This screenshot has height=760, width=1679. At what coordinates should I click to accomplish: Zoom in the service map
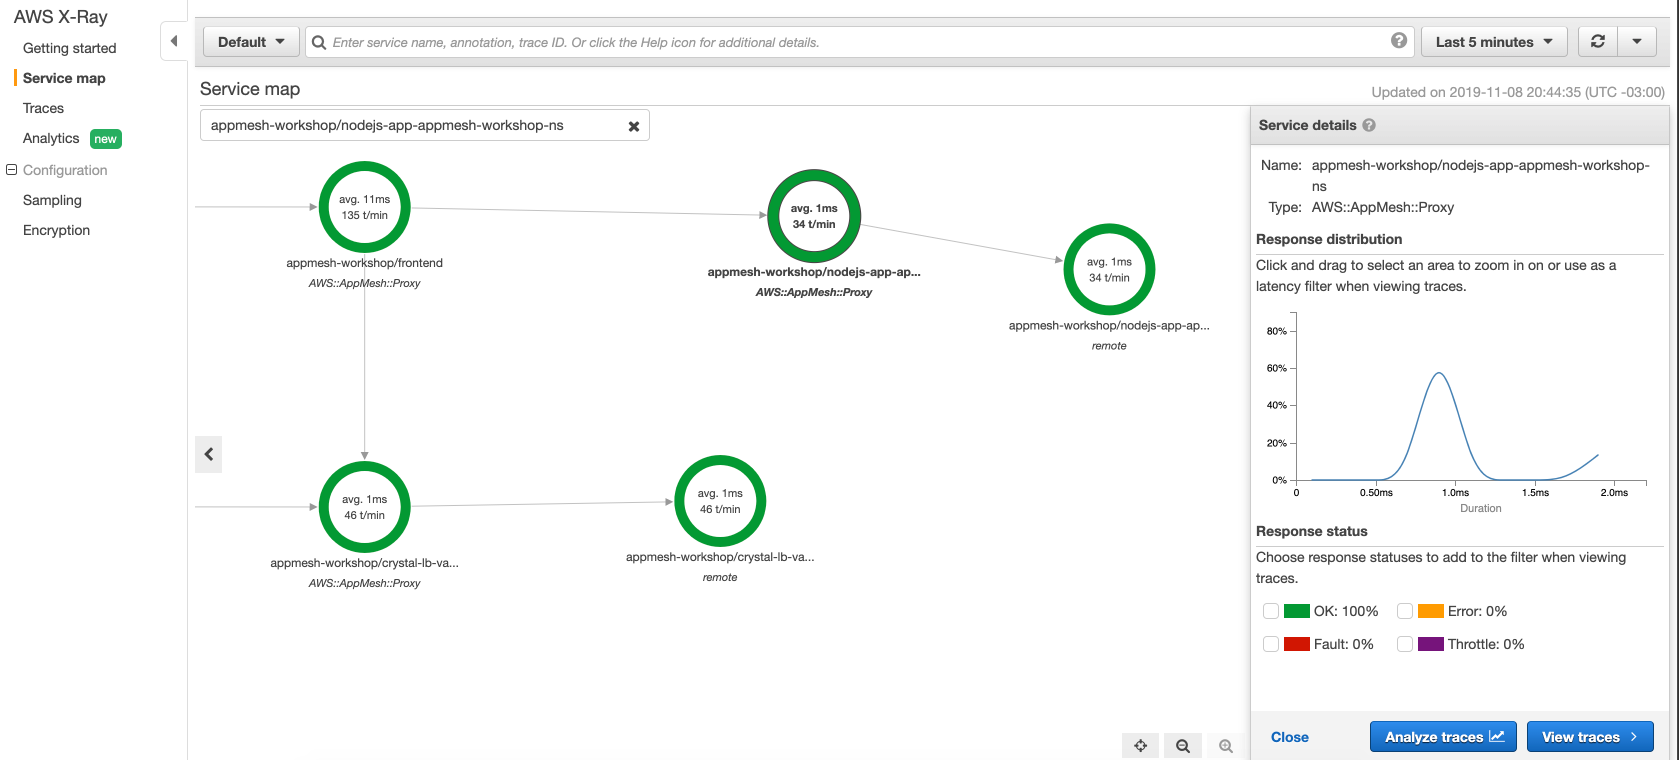click(x=1226, y=746)
